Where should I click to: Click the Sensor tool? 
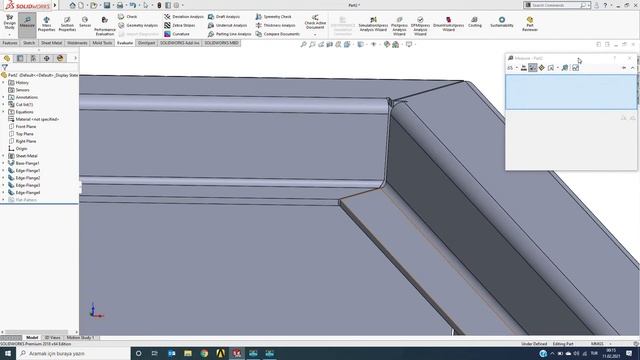[x=85, y=22]
